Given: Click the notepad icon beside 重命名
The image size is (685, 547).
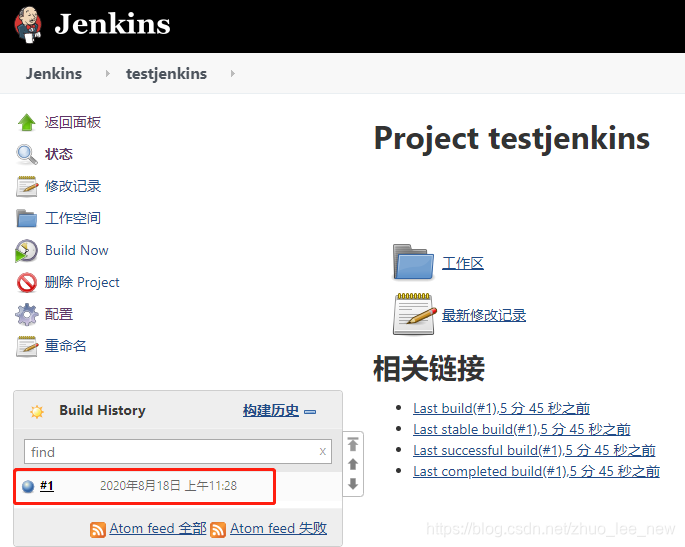Looking at the screenshot, I should 27,346.
